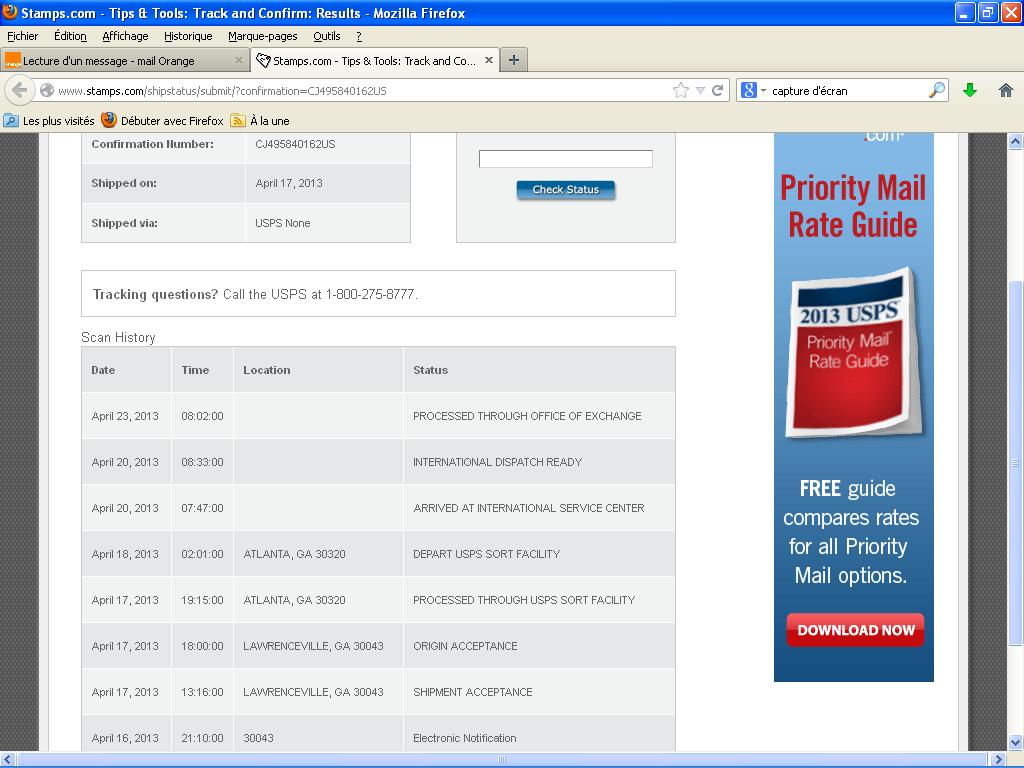This screenshot has height=768, width=1024.
Task: Close the Stamps.com tab
Action: (488, 60)
